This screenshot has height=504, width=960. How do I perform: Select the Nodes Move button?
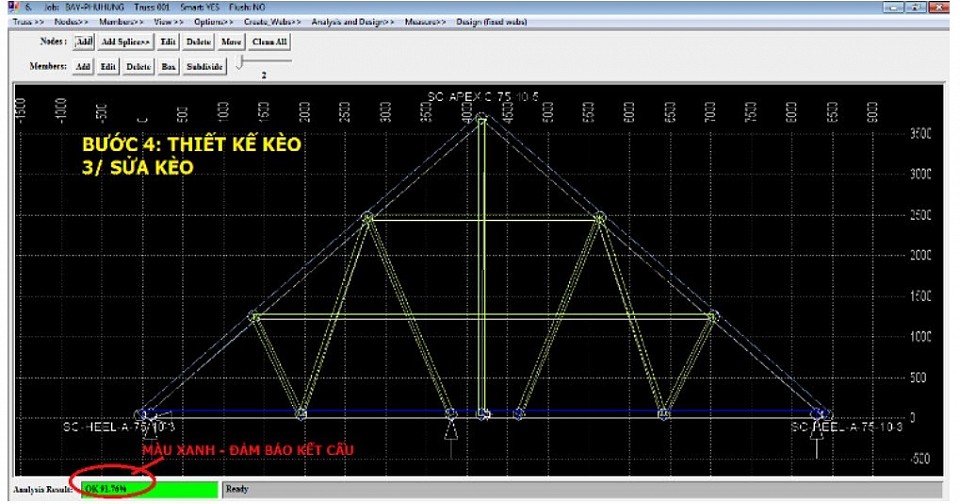pyautogui.click(x=231, y=42)
